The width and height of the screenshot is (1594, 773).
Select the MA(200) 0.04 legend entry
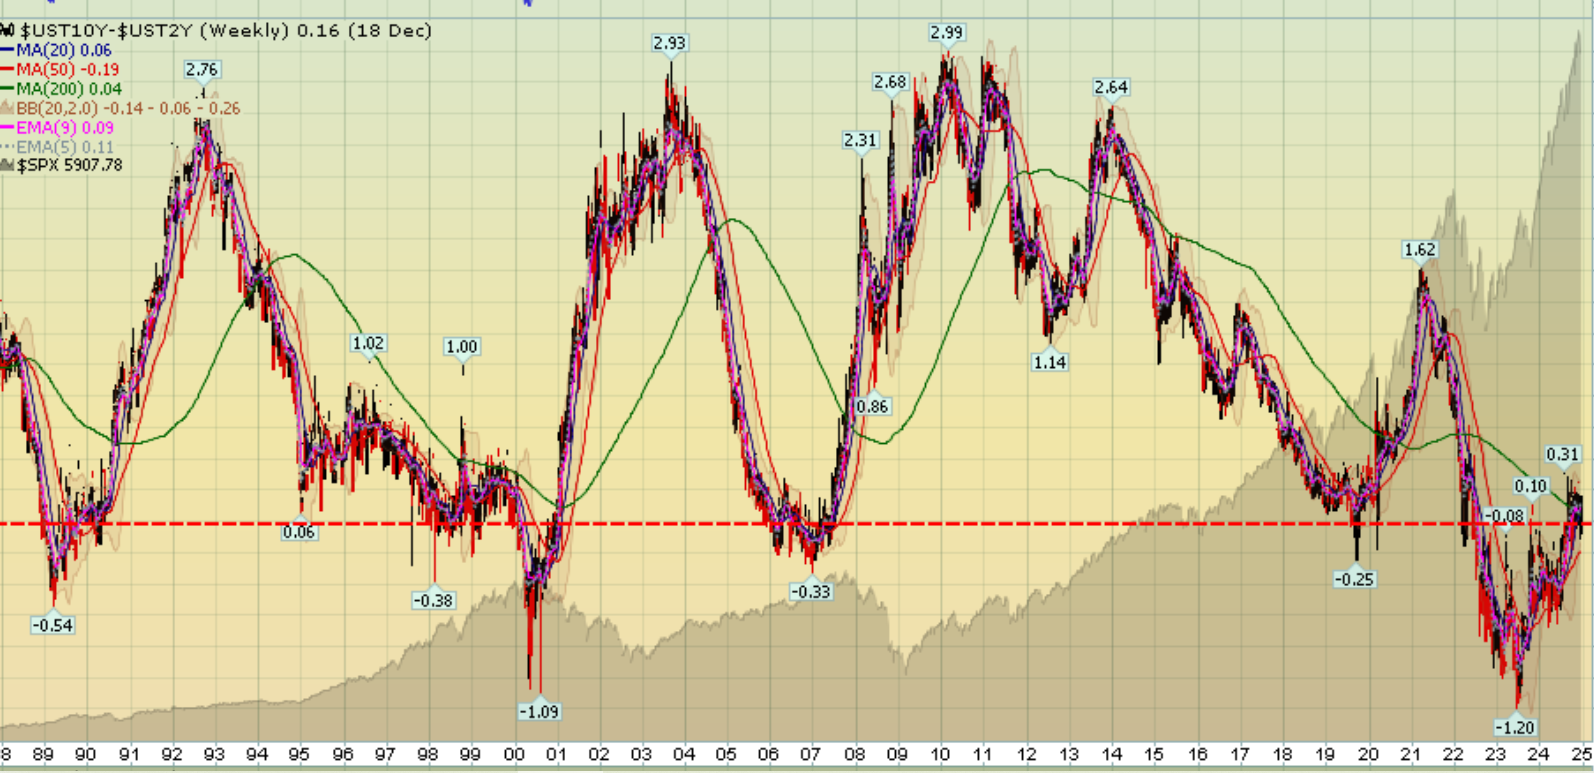[x=68, y=89]
